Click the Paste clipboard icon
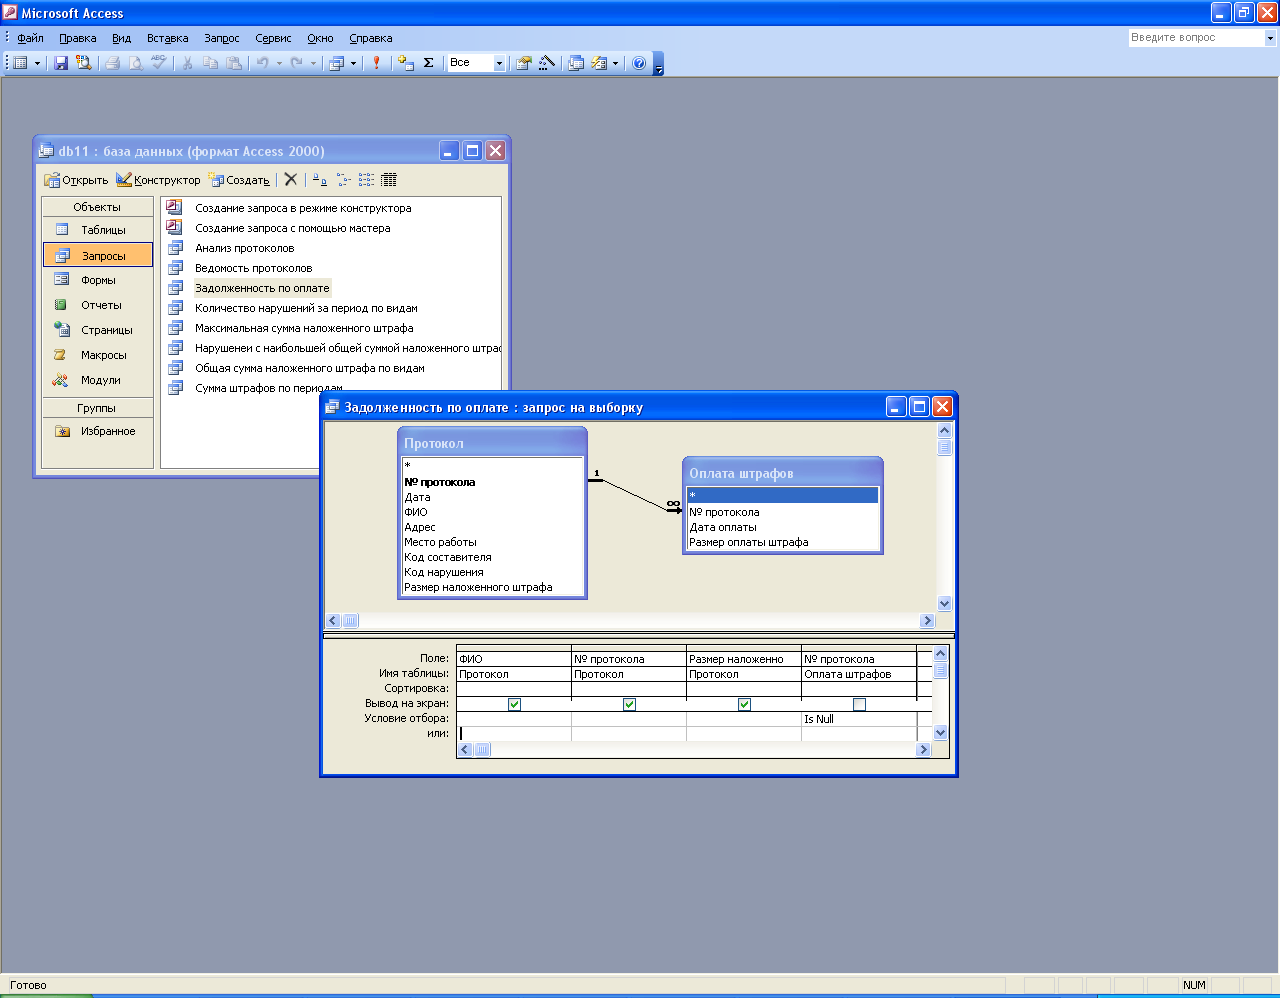Image resolution: width=1280 pixels, height=998 pixels. pyautogui.click(x=233, y=63)
